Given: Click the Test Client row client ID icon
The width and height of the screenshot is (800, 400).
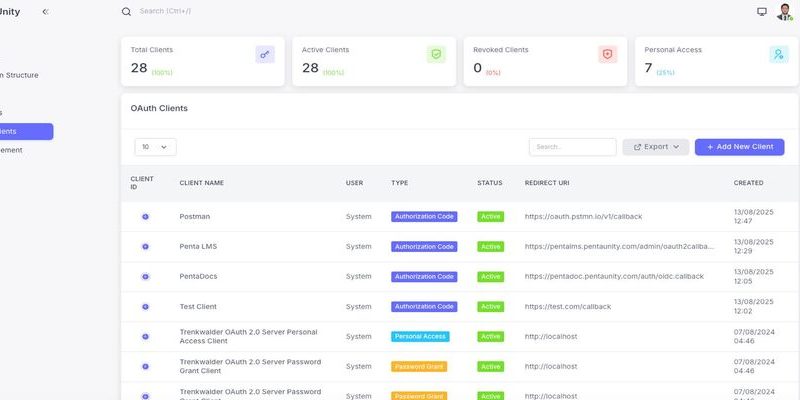Looking at the screenshot, I should (x=145, y=306).
